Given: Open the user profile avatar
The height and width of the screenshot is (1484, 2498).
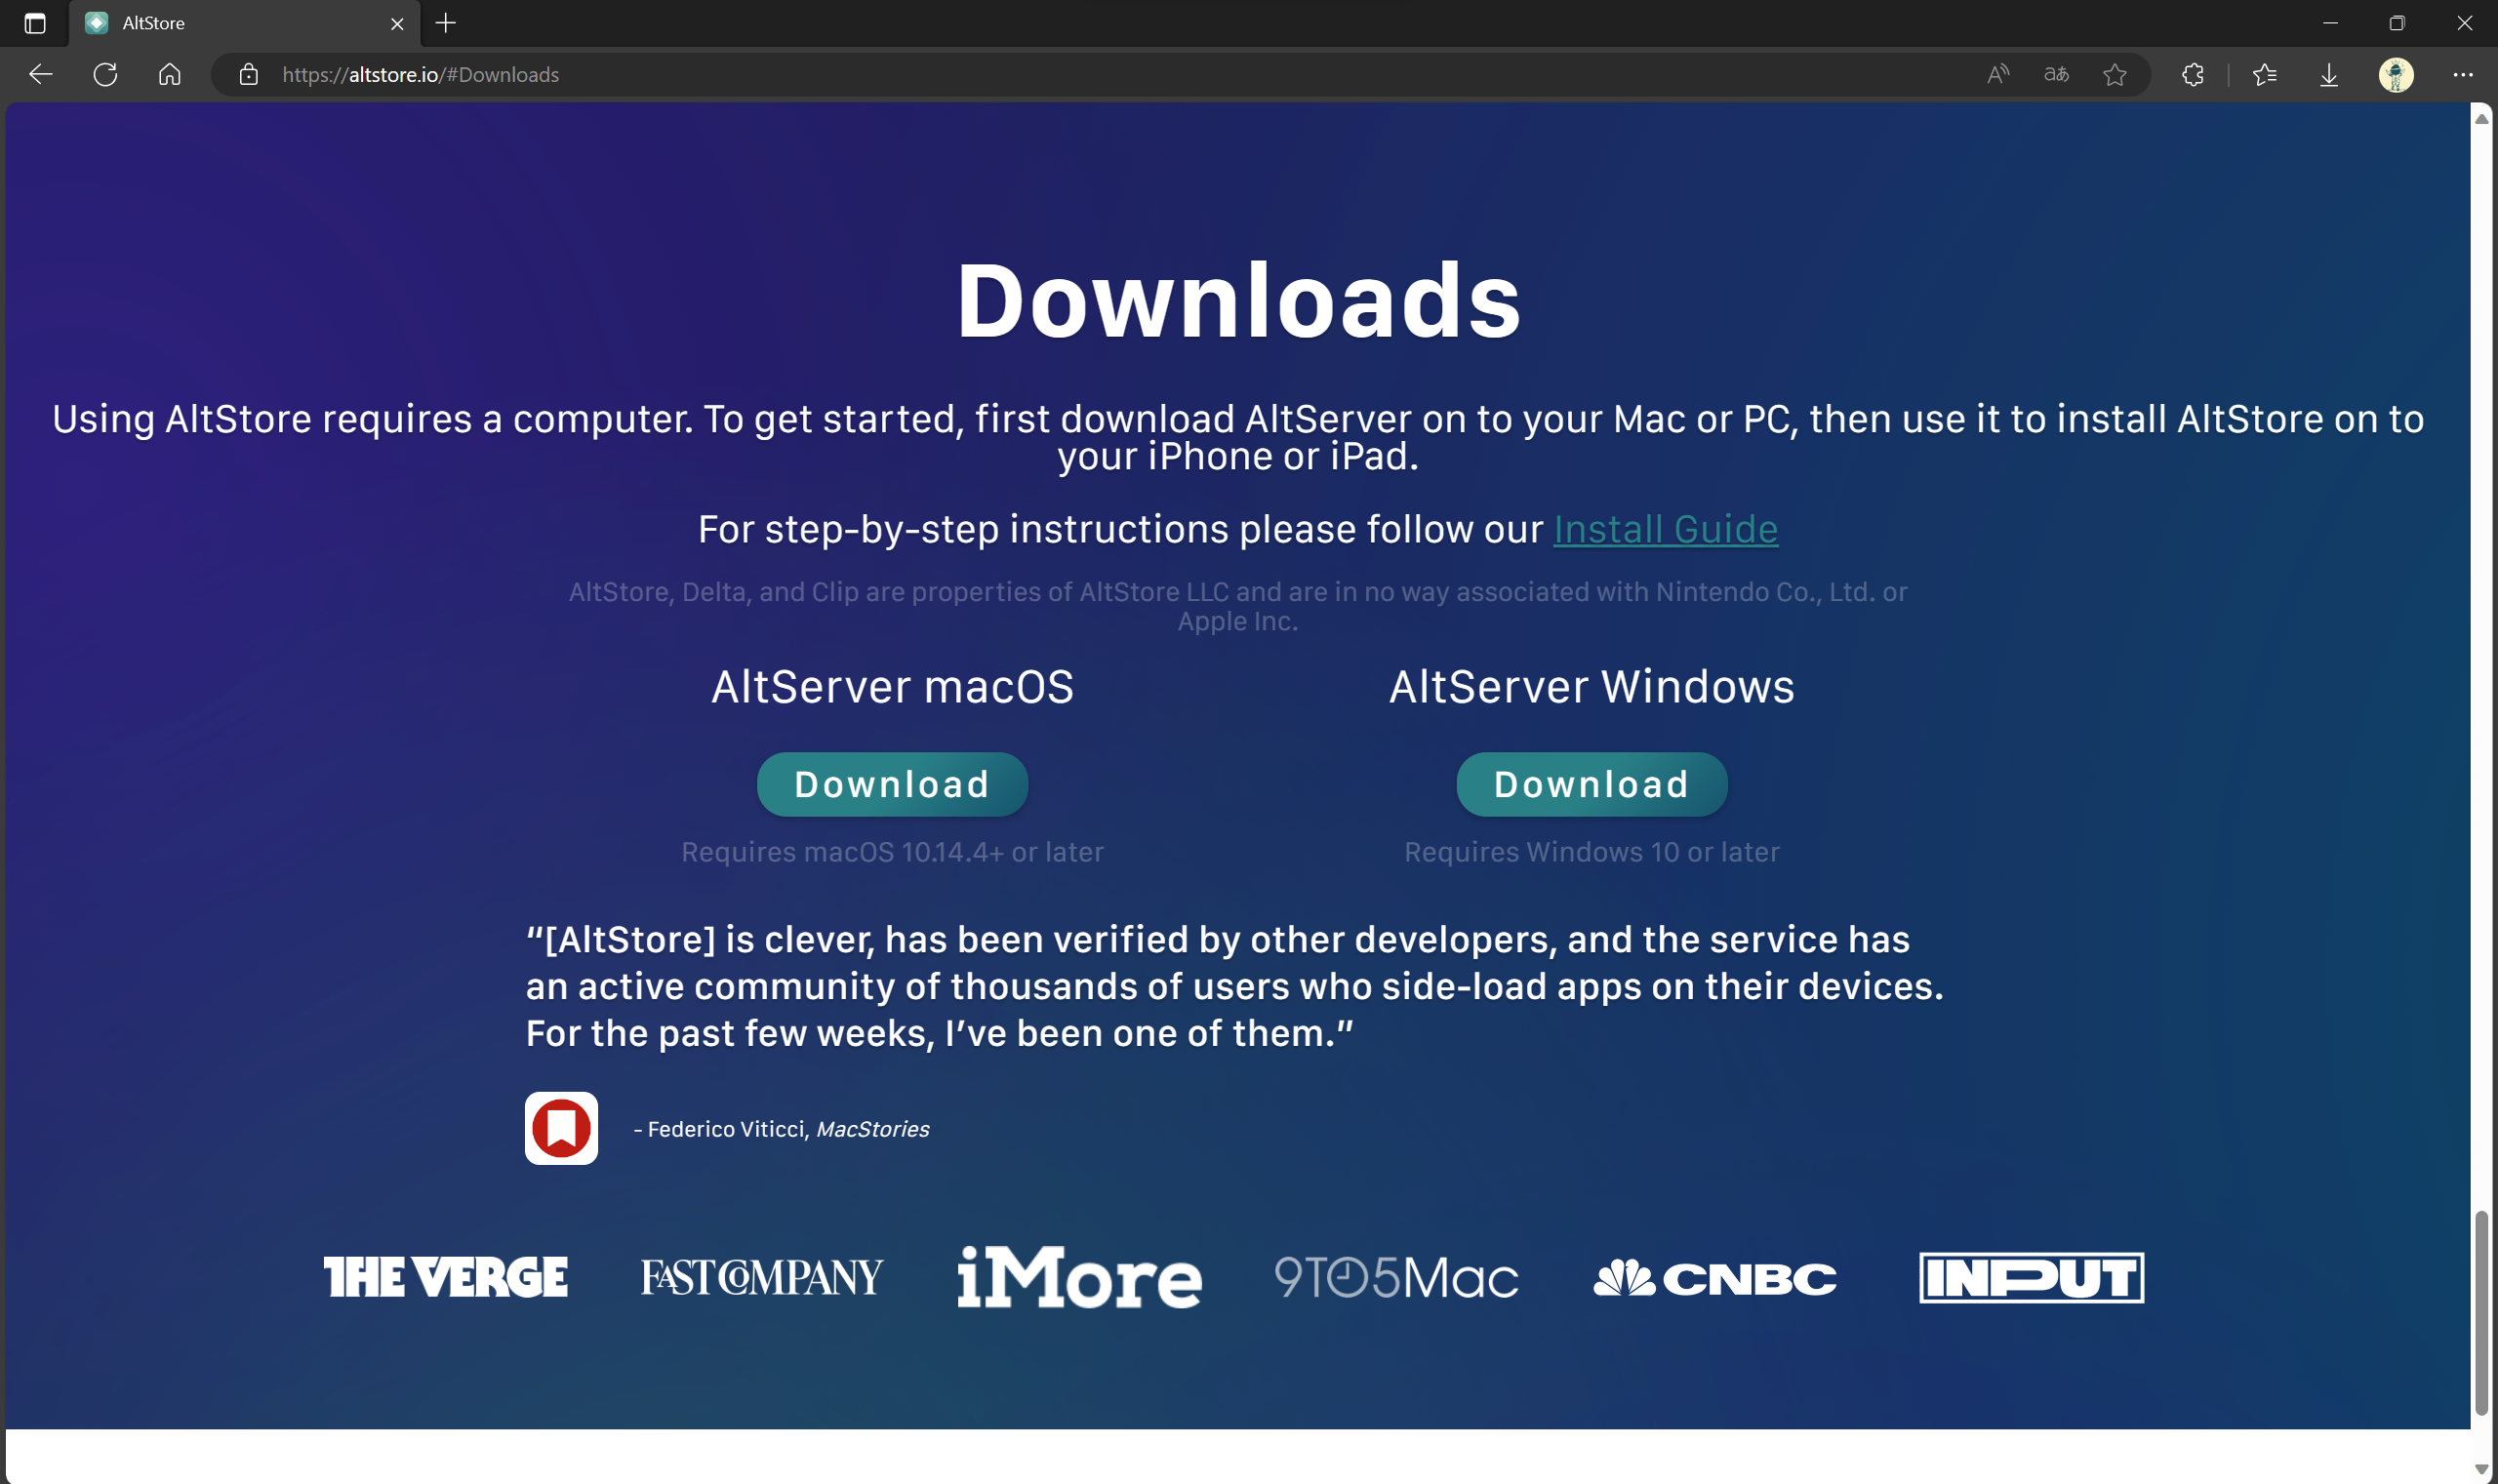Looking at the screenshot, I should pos(2395,75).
